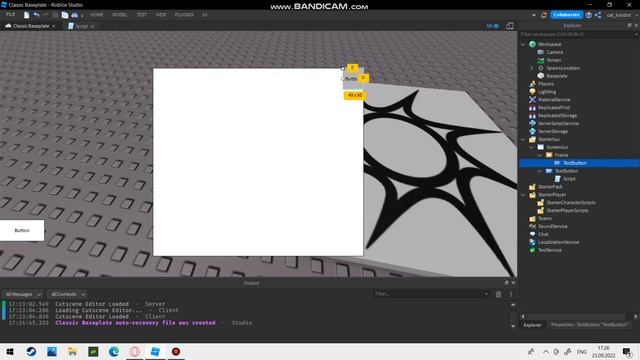Close the Classic Baseplate tab
The image size is (640, 360).
[x=53, y=26]
